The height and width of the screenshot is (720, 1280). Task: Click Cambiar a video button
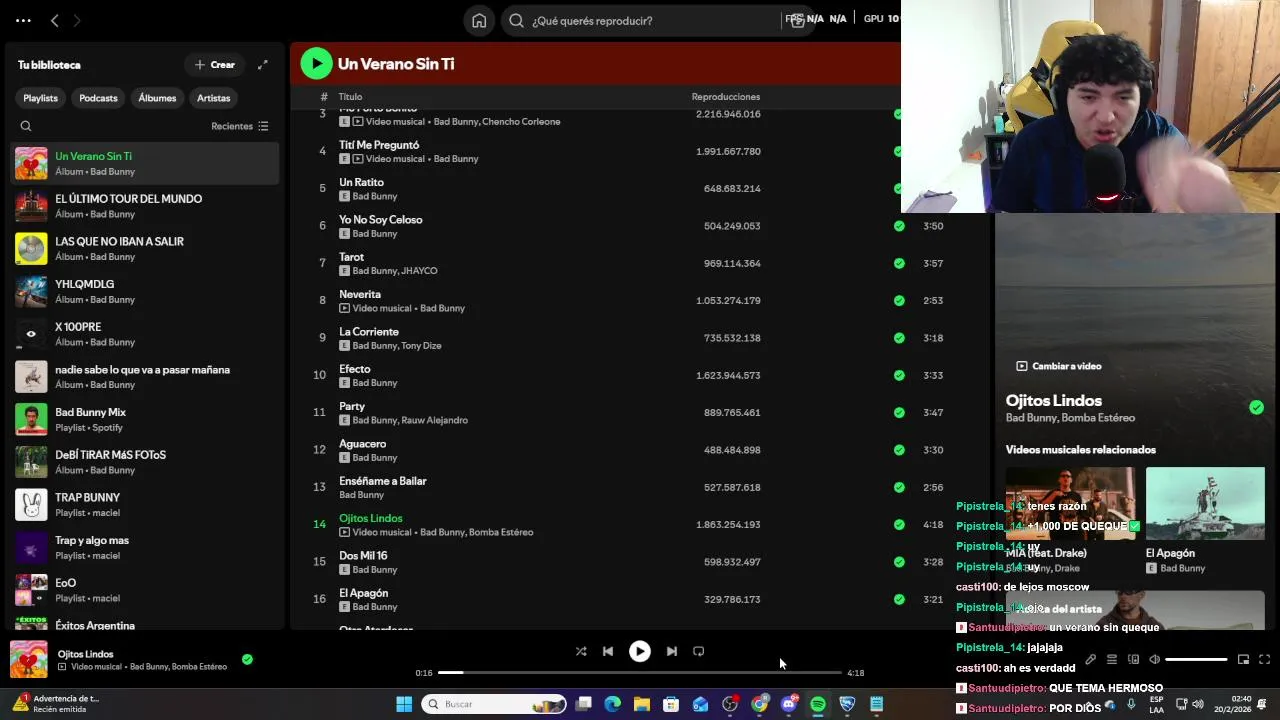1059,366
